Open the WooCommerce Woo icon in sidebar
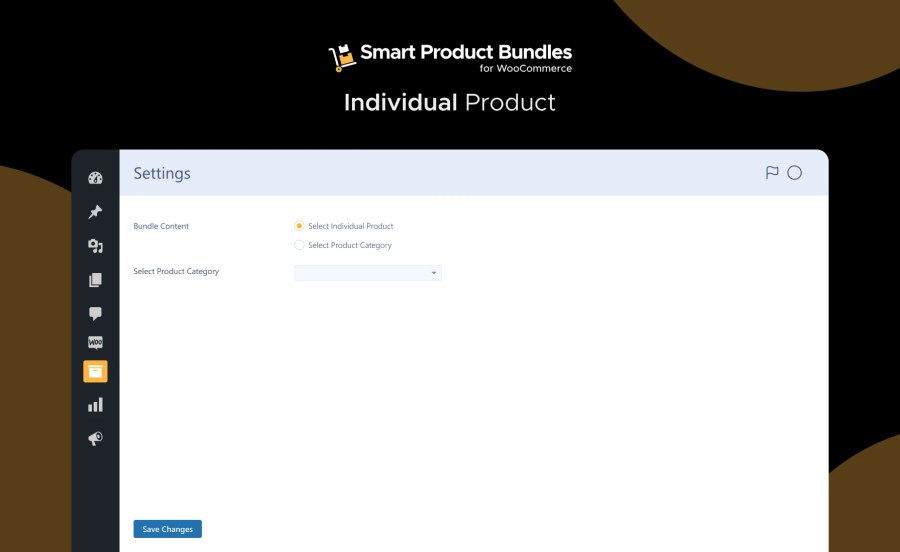Screen dimensions: 900x552 tap(95, 343)
